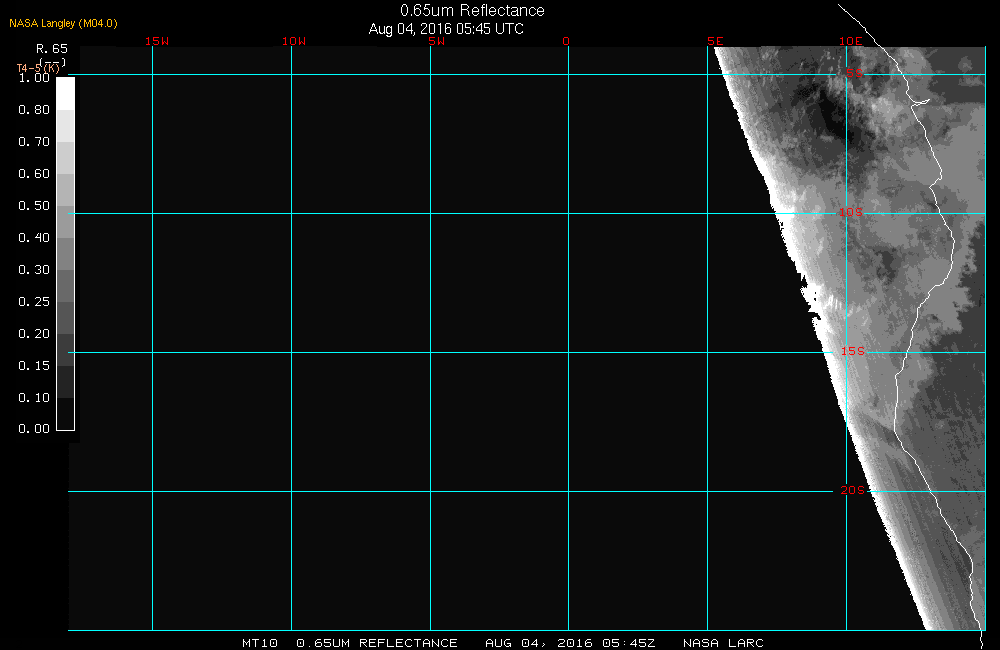Click the 5W longitude marker label
This screenshot has height=650, width=1000.
(x=435, y=41)
